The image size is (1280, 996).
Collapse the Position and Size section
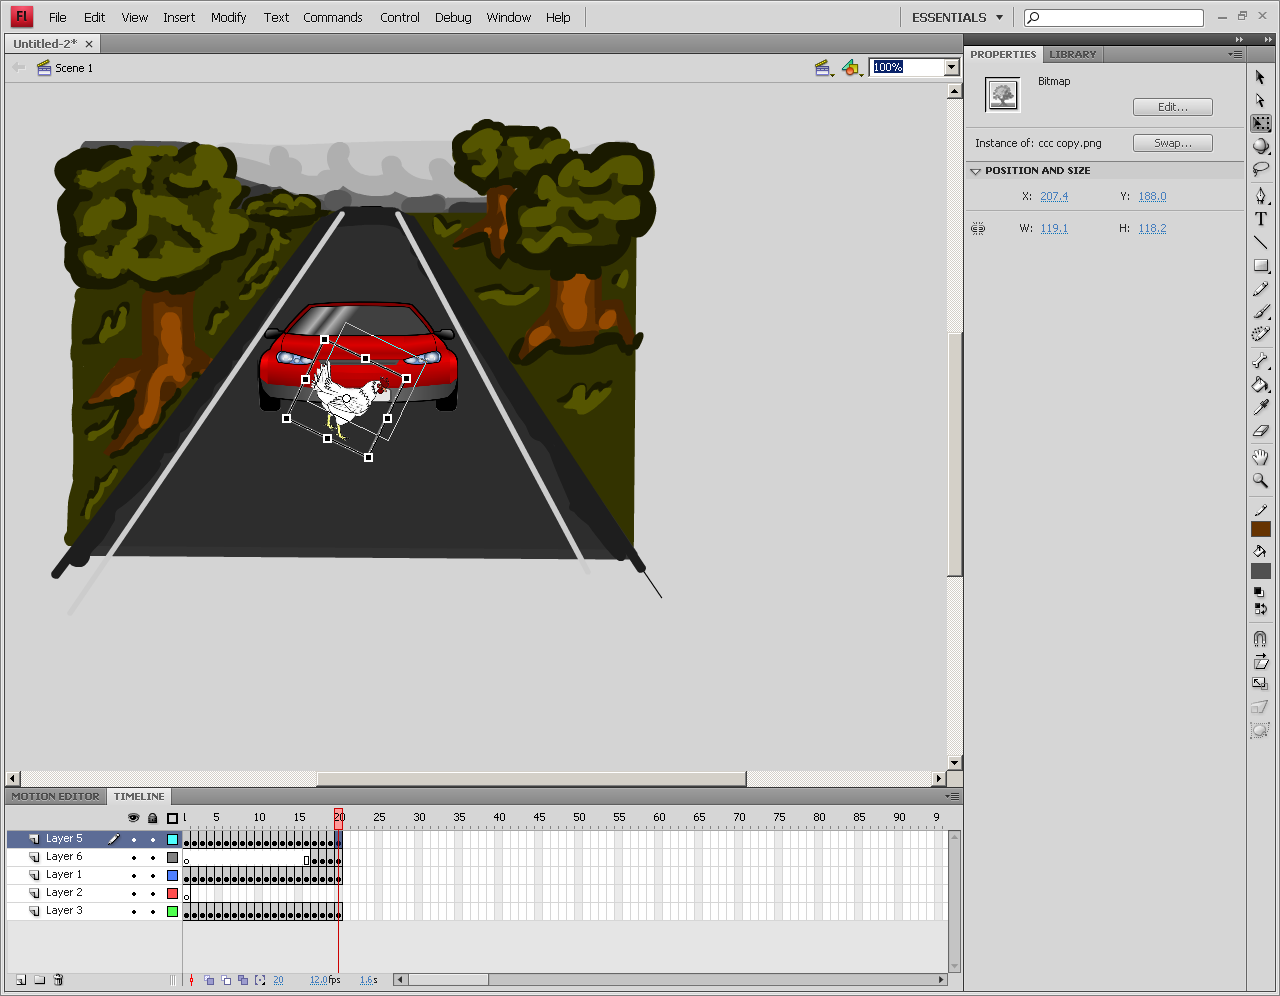pos(976,171)
